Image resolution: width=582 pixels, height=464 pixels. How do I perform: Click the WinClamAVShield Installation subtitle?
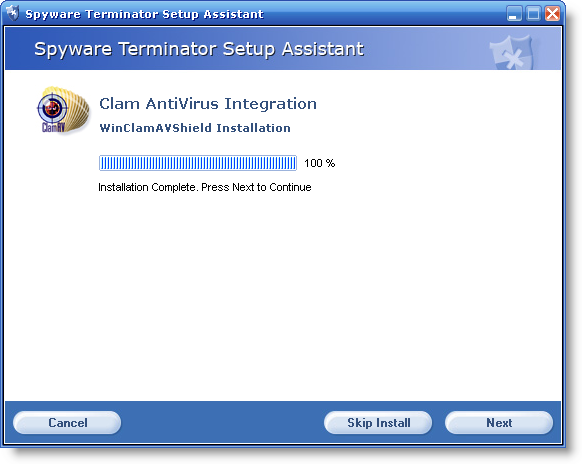coord(195,128)
